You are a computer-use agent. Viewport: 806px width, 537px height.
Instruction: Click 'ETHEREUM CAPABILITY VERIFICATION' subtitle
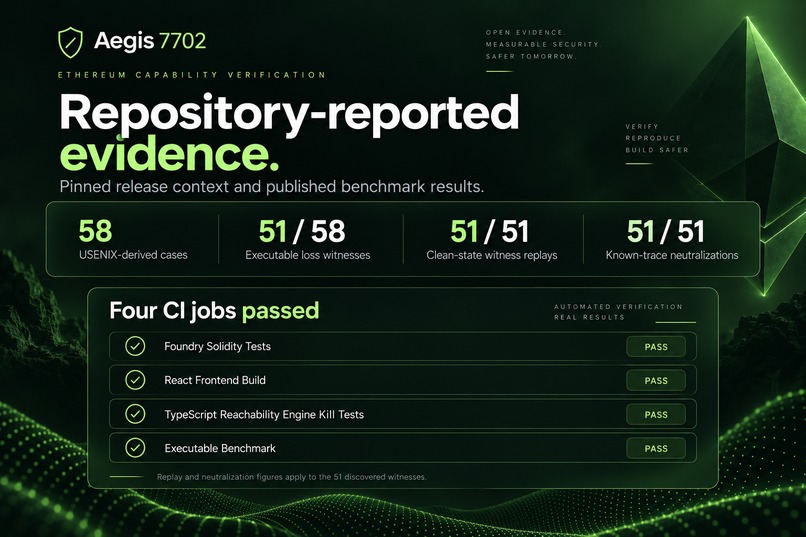pos(192,75)
